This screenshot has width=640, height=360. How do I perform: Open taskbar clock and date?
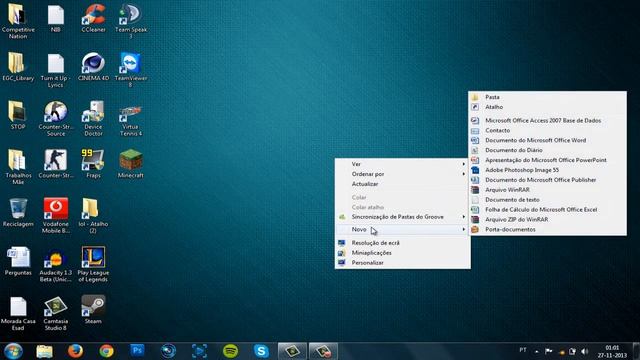pyautogui.click(x=612, y=351)
